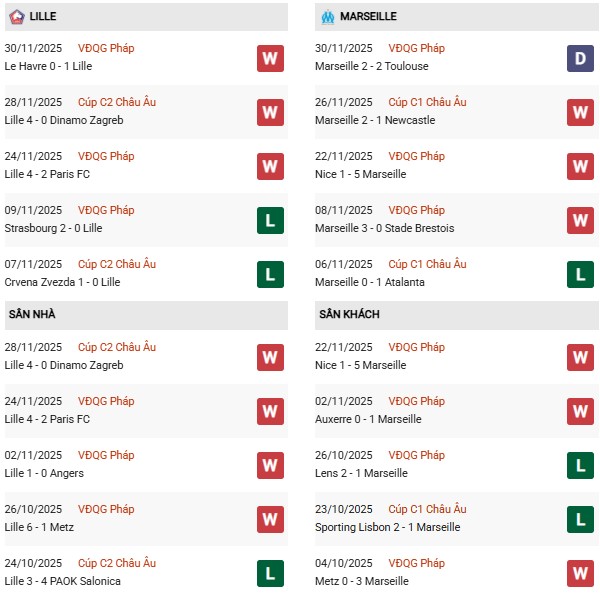Click the Nice 1 - 5 Marseille result under MARSEILLE

click(x=363, y=174)
